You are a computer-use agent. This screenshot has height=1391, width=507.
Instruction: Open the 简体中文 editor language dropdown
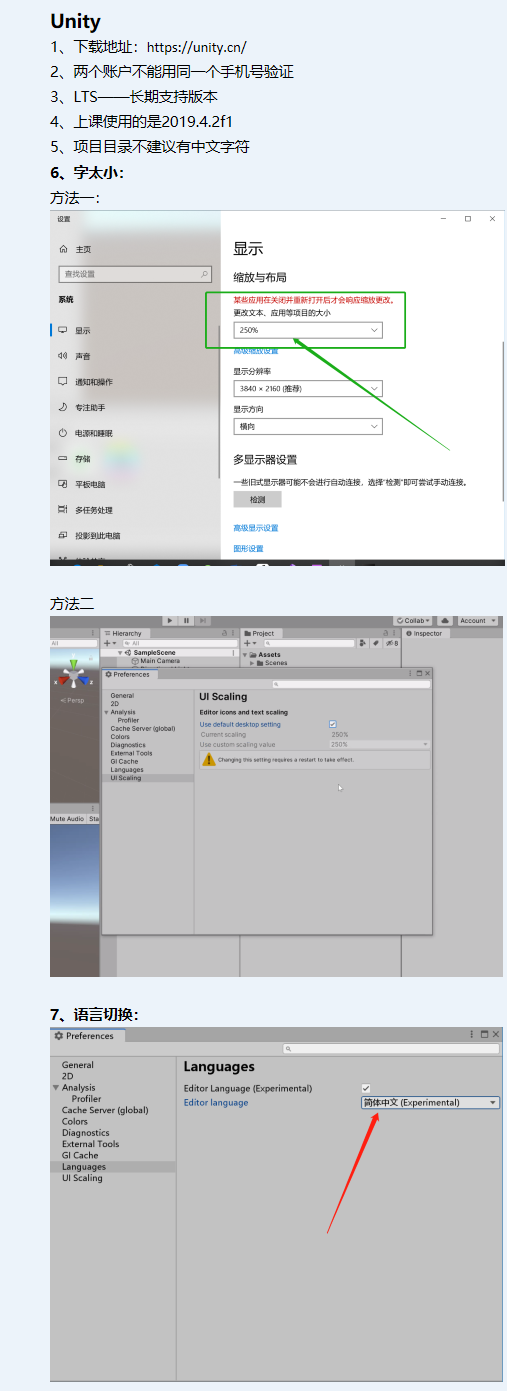pyautogui.click(x=430, y=1103)
